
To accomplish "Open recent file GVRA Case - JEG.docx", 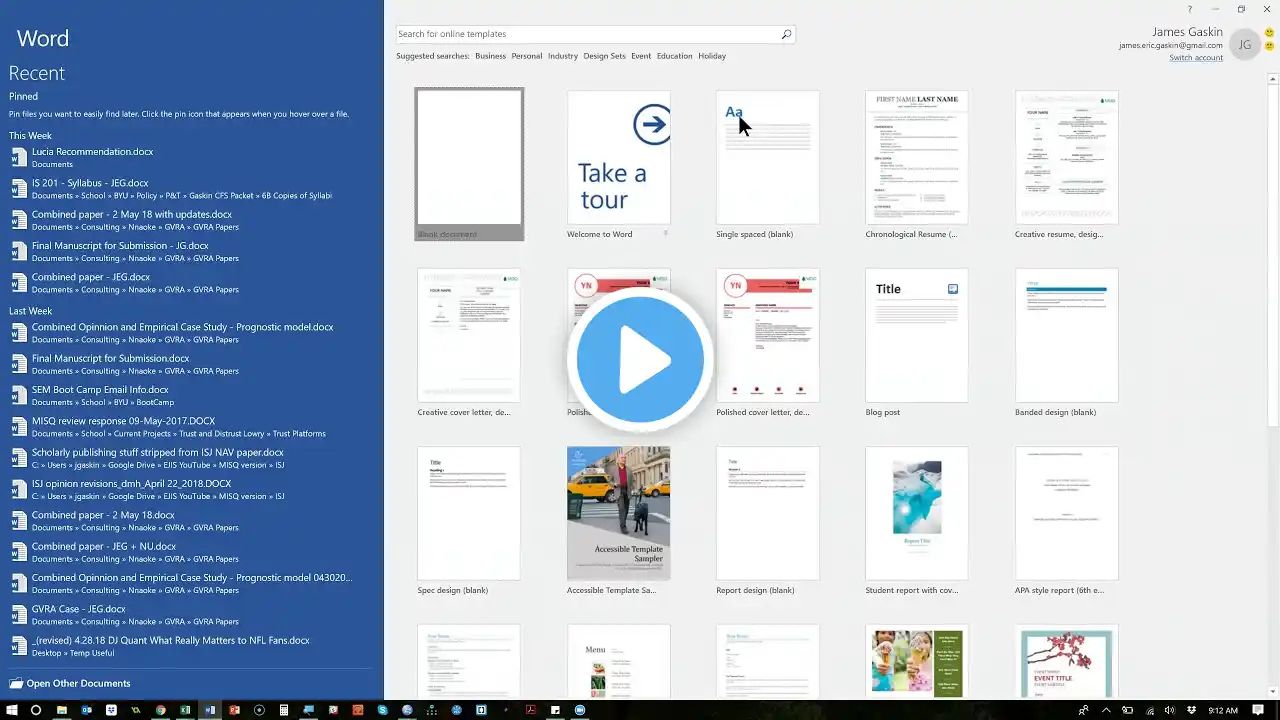I will coord(78,609).
